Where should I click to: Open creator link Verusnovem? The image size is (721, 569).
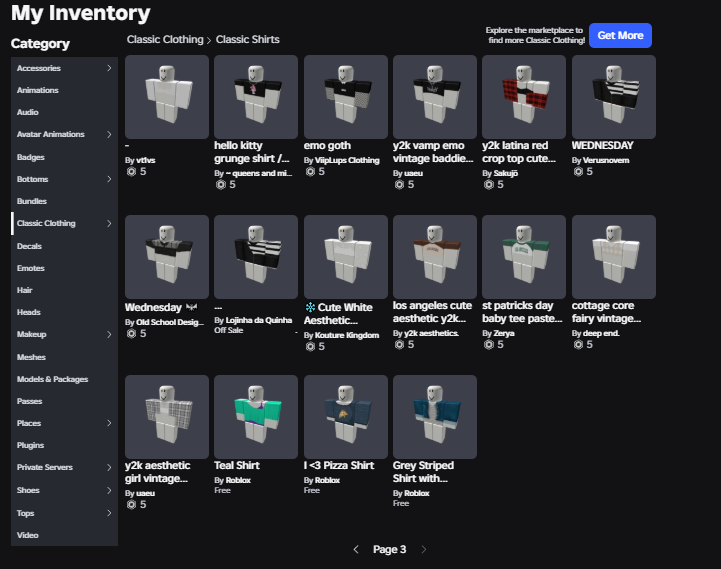(606, 160)
